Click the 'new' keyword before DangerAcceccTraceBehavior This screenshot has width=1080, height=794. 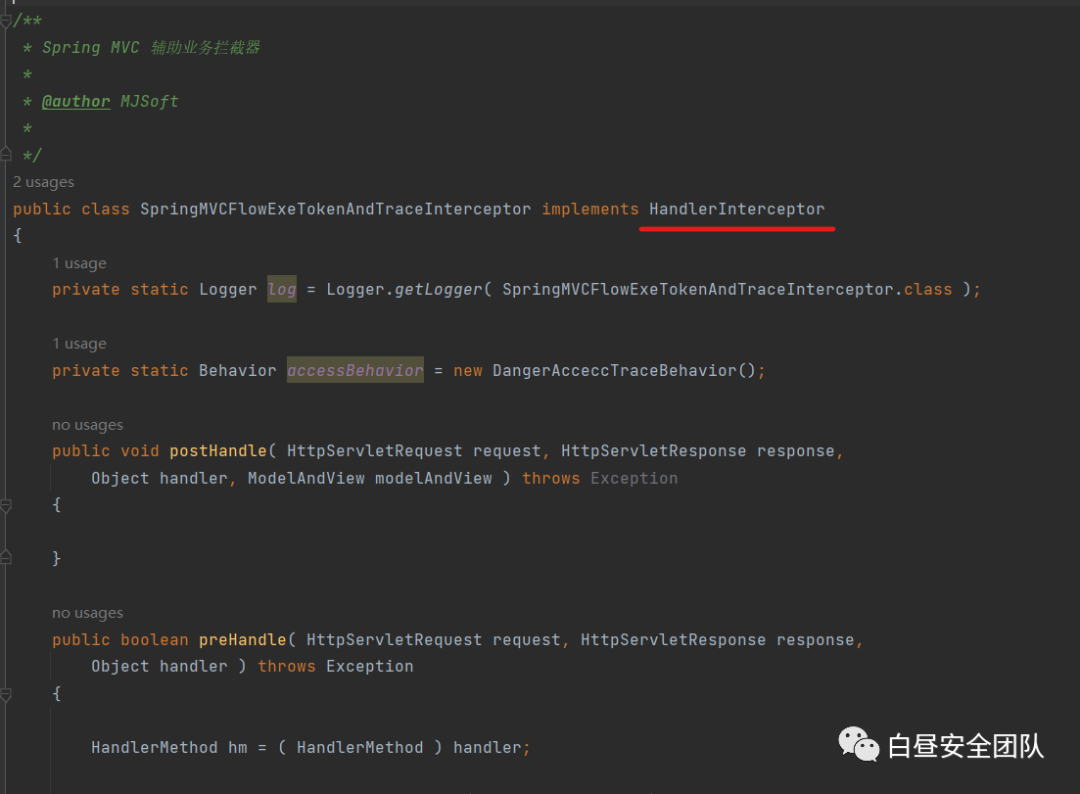tap(468, 370)
